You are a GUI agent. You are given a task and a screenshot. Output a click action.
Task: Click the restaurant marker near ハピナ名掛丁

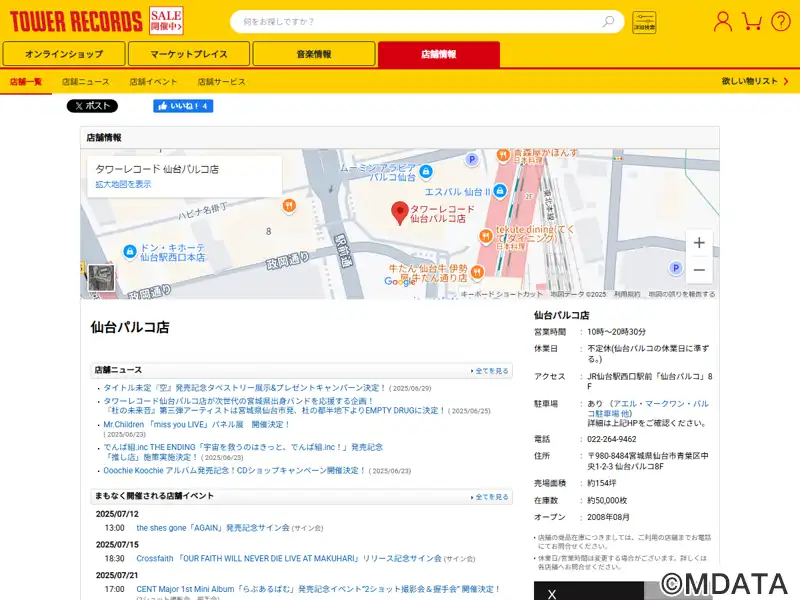[289, 206]
